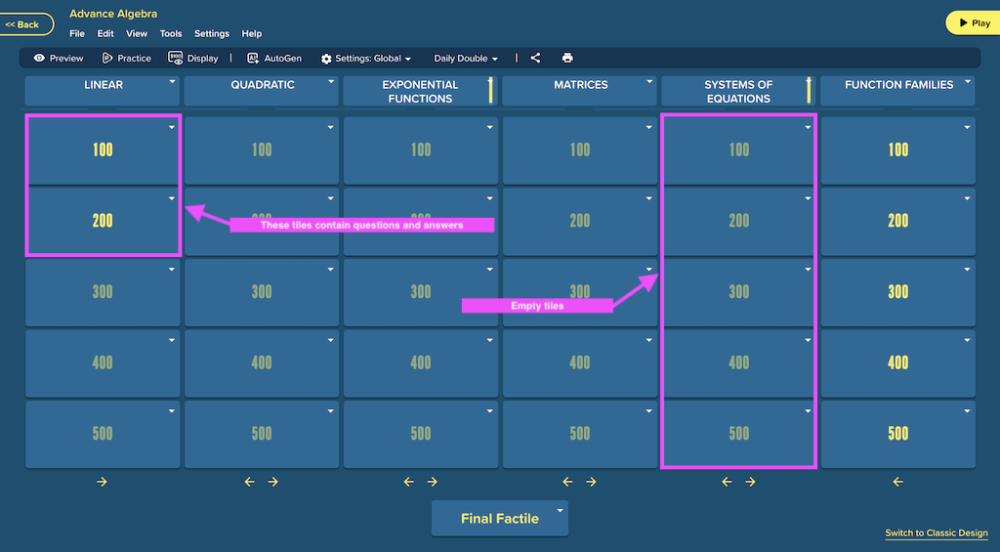Screen dimensions: 1000x552
Task: Open the Tools menu
Action: coord(170,33)
